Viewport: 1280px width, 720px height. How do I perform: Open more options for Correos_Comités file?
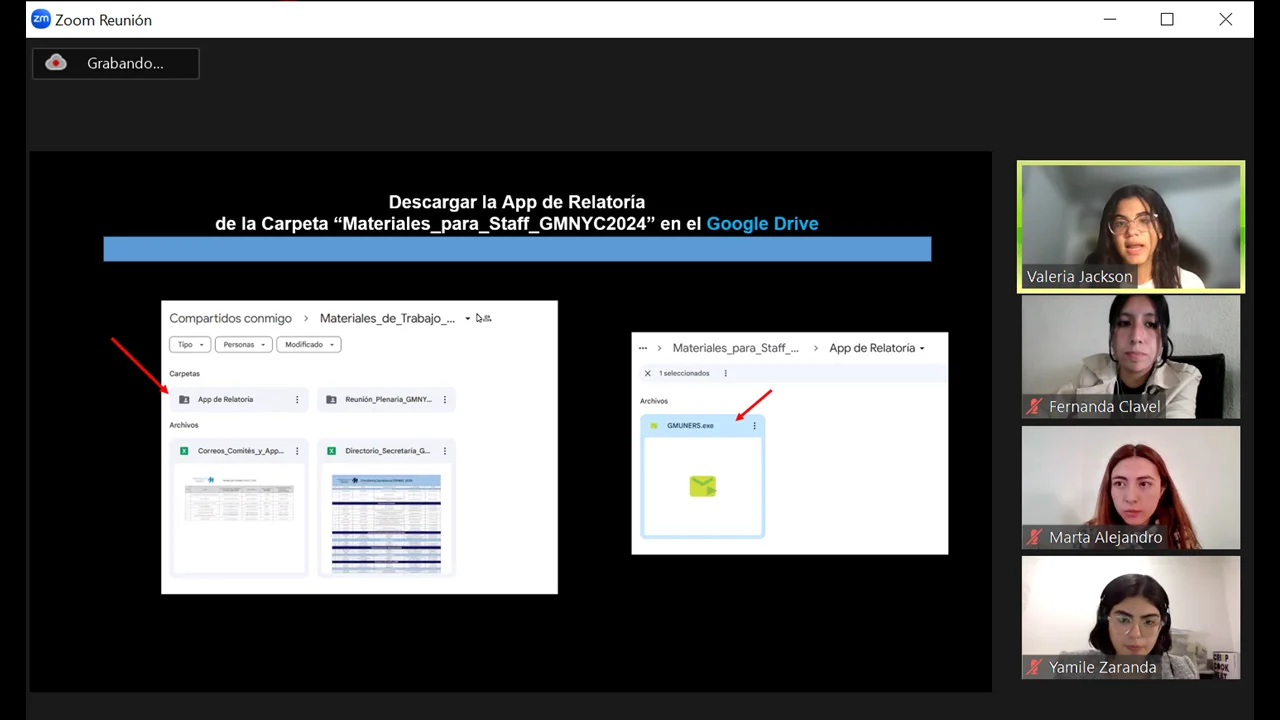(297, 451)
